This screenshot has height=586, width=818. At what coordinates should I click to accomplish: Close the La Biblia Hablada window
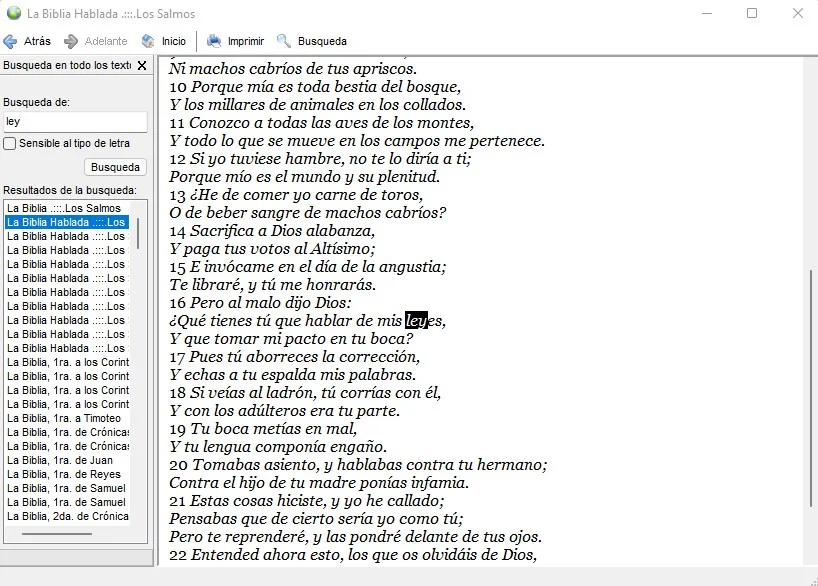coord(798,14)
